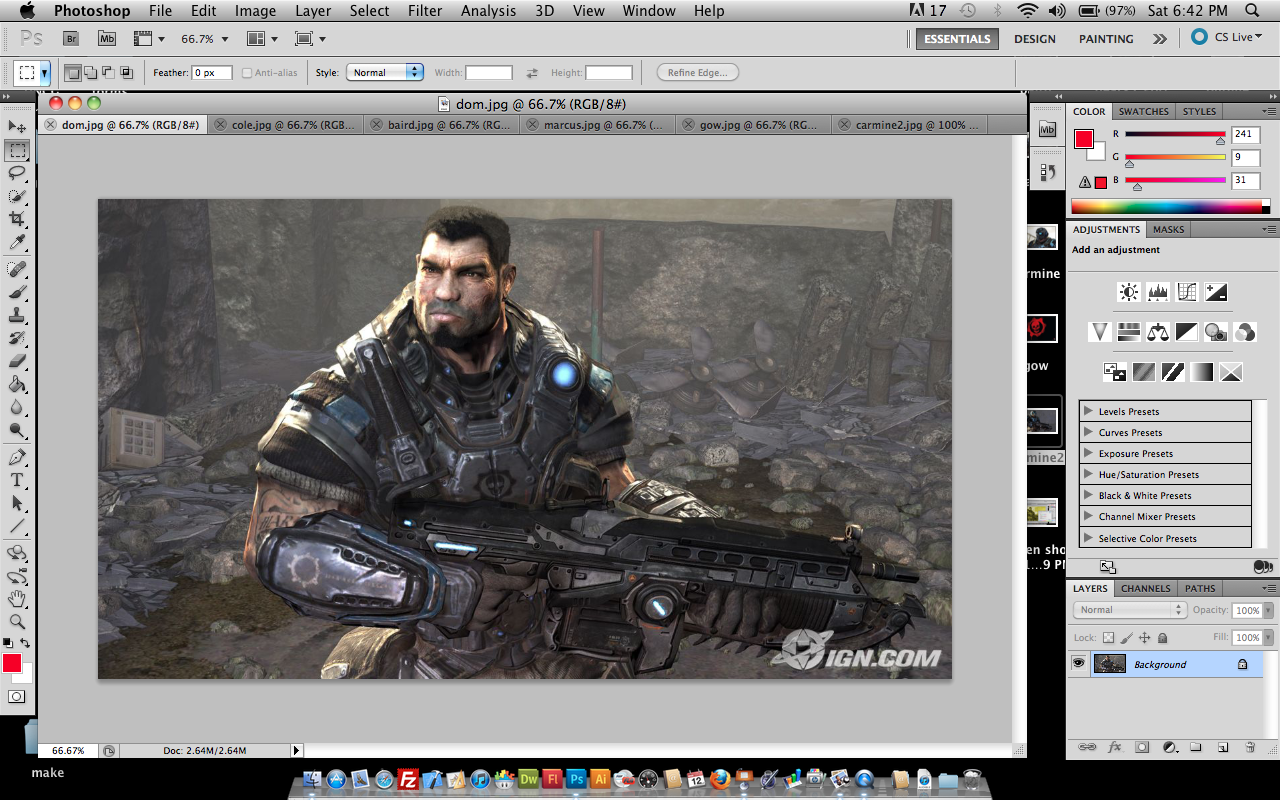1280x800 pixels.
Task: Select the Eyedropper tool
Action: tap(17, 243)
